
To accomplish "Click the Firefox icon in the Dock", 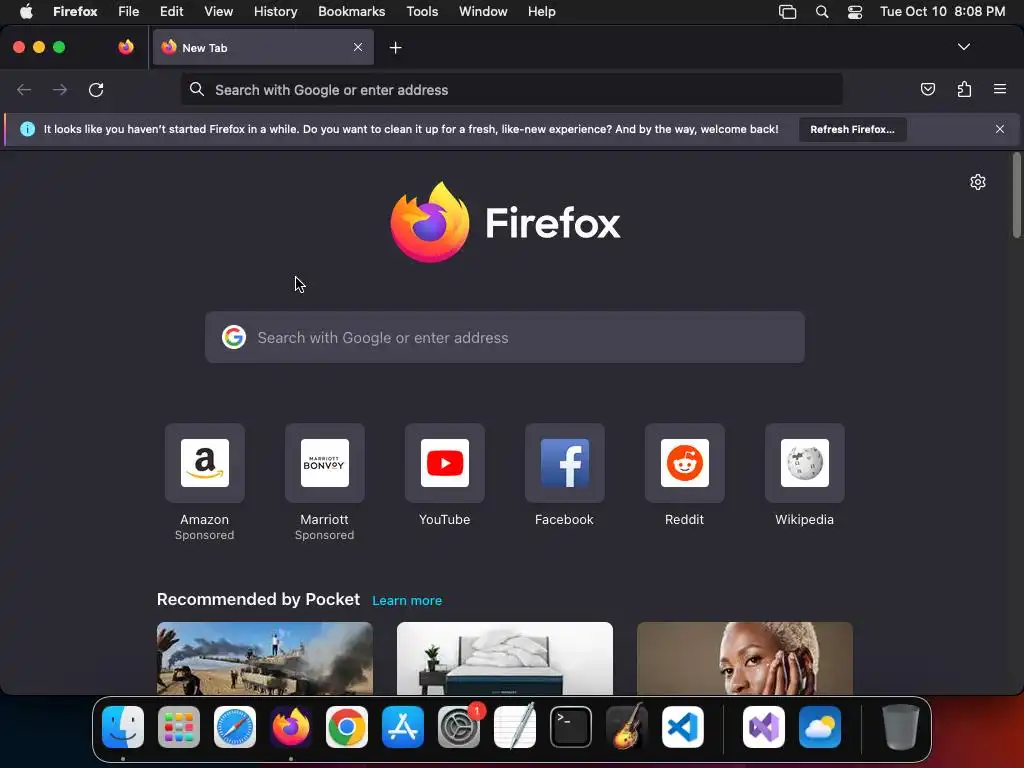I will [291, 727].
